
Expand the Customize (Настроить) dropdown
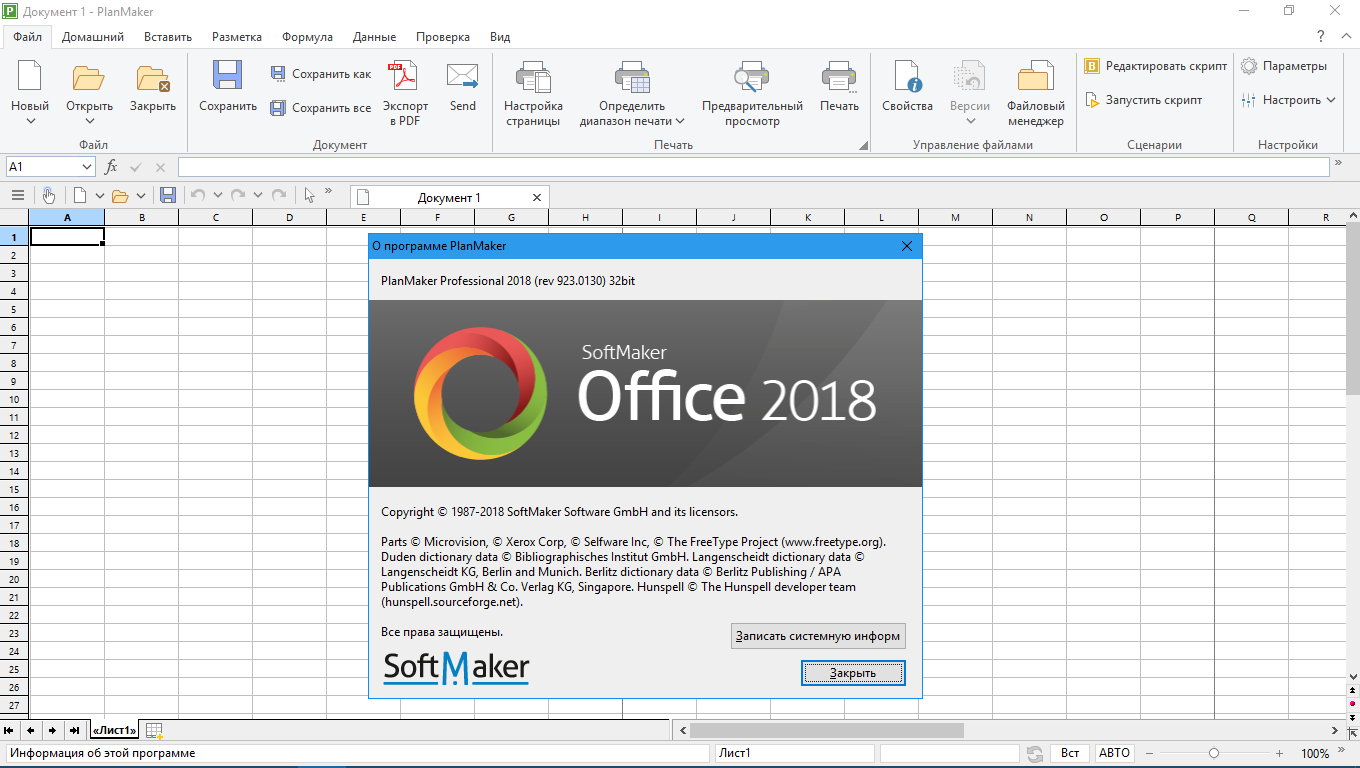(x=1331, y=100)
